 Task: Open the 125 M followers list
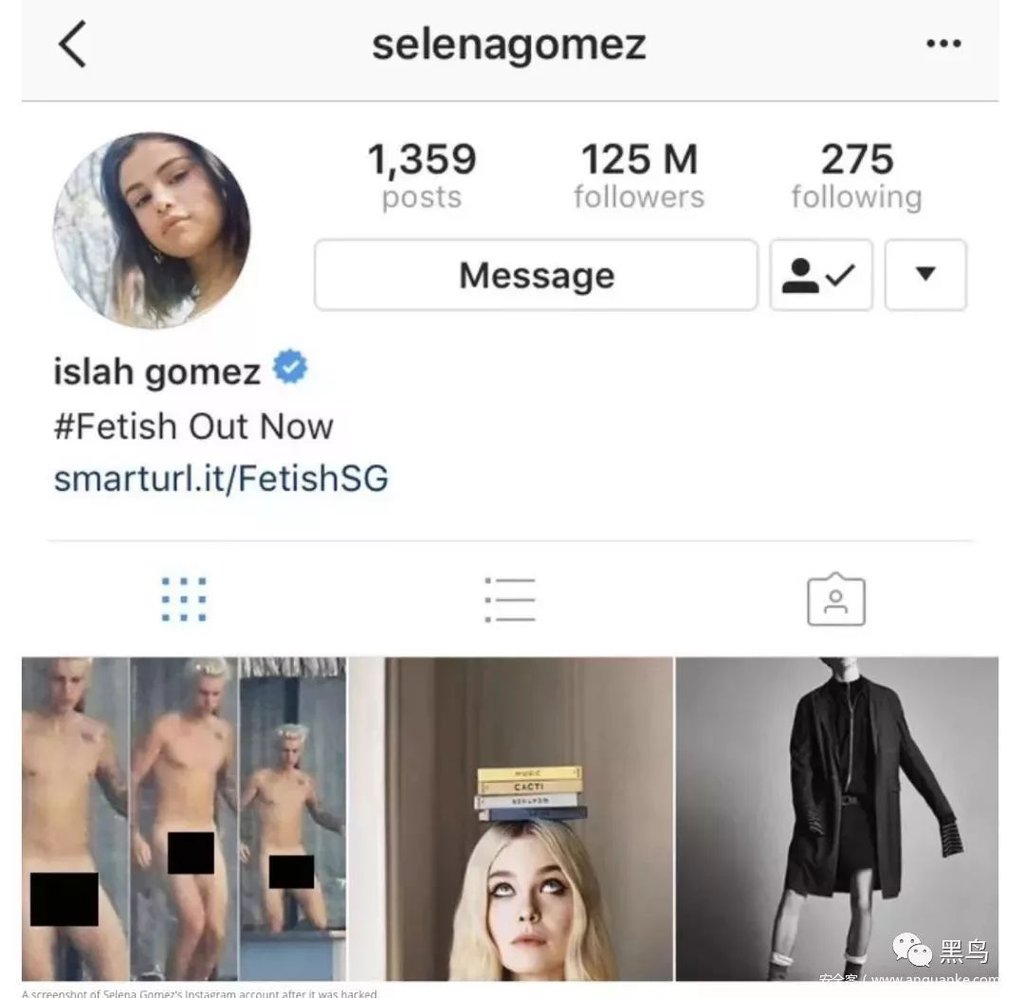(639, 176)
